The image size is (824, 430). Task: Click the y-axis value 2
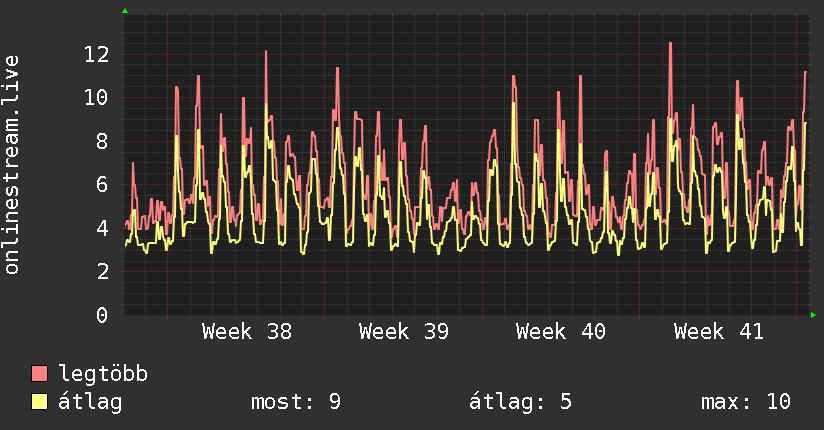coord(102,271)
